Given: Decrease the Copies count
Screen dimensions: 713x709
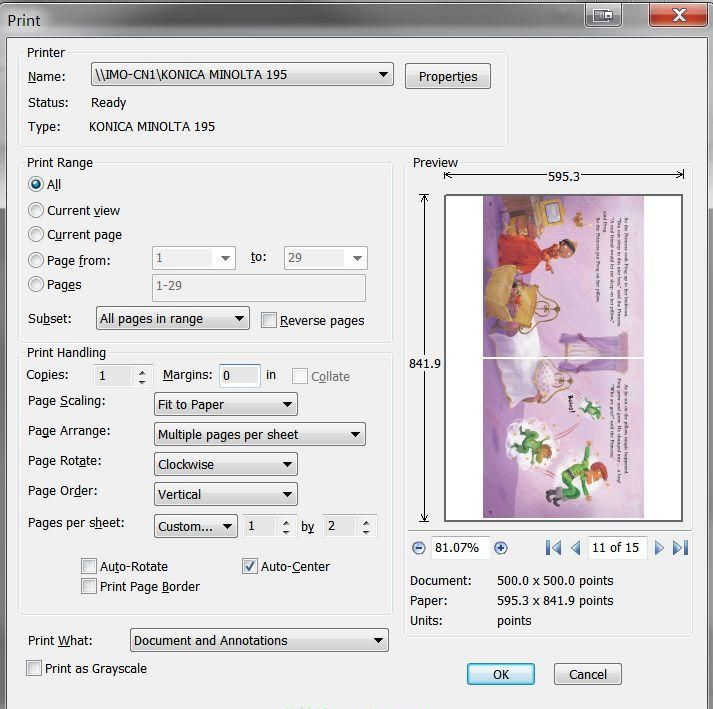Looking at the screenshot, I should 142,382.
